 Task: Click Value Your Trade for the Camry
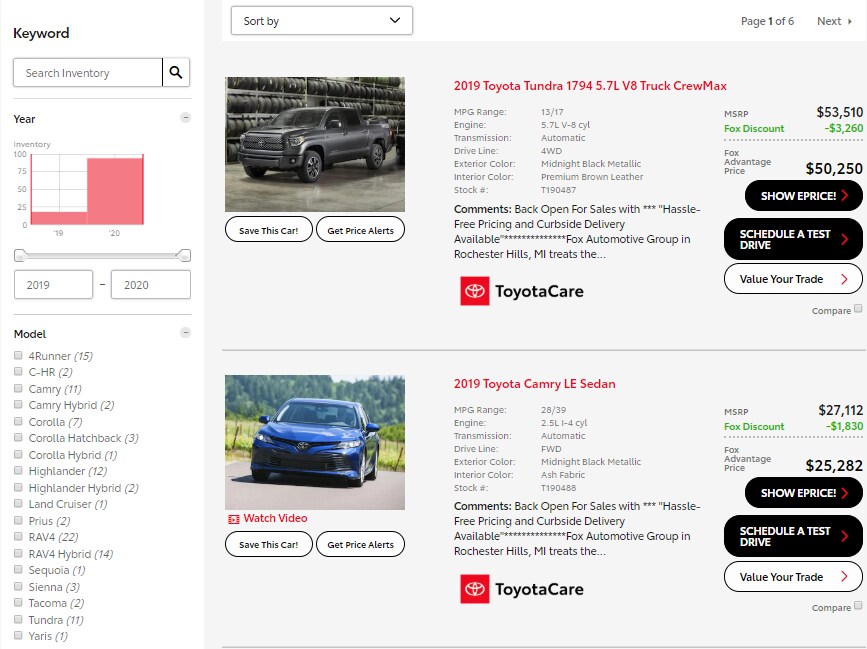793,577
